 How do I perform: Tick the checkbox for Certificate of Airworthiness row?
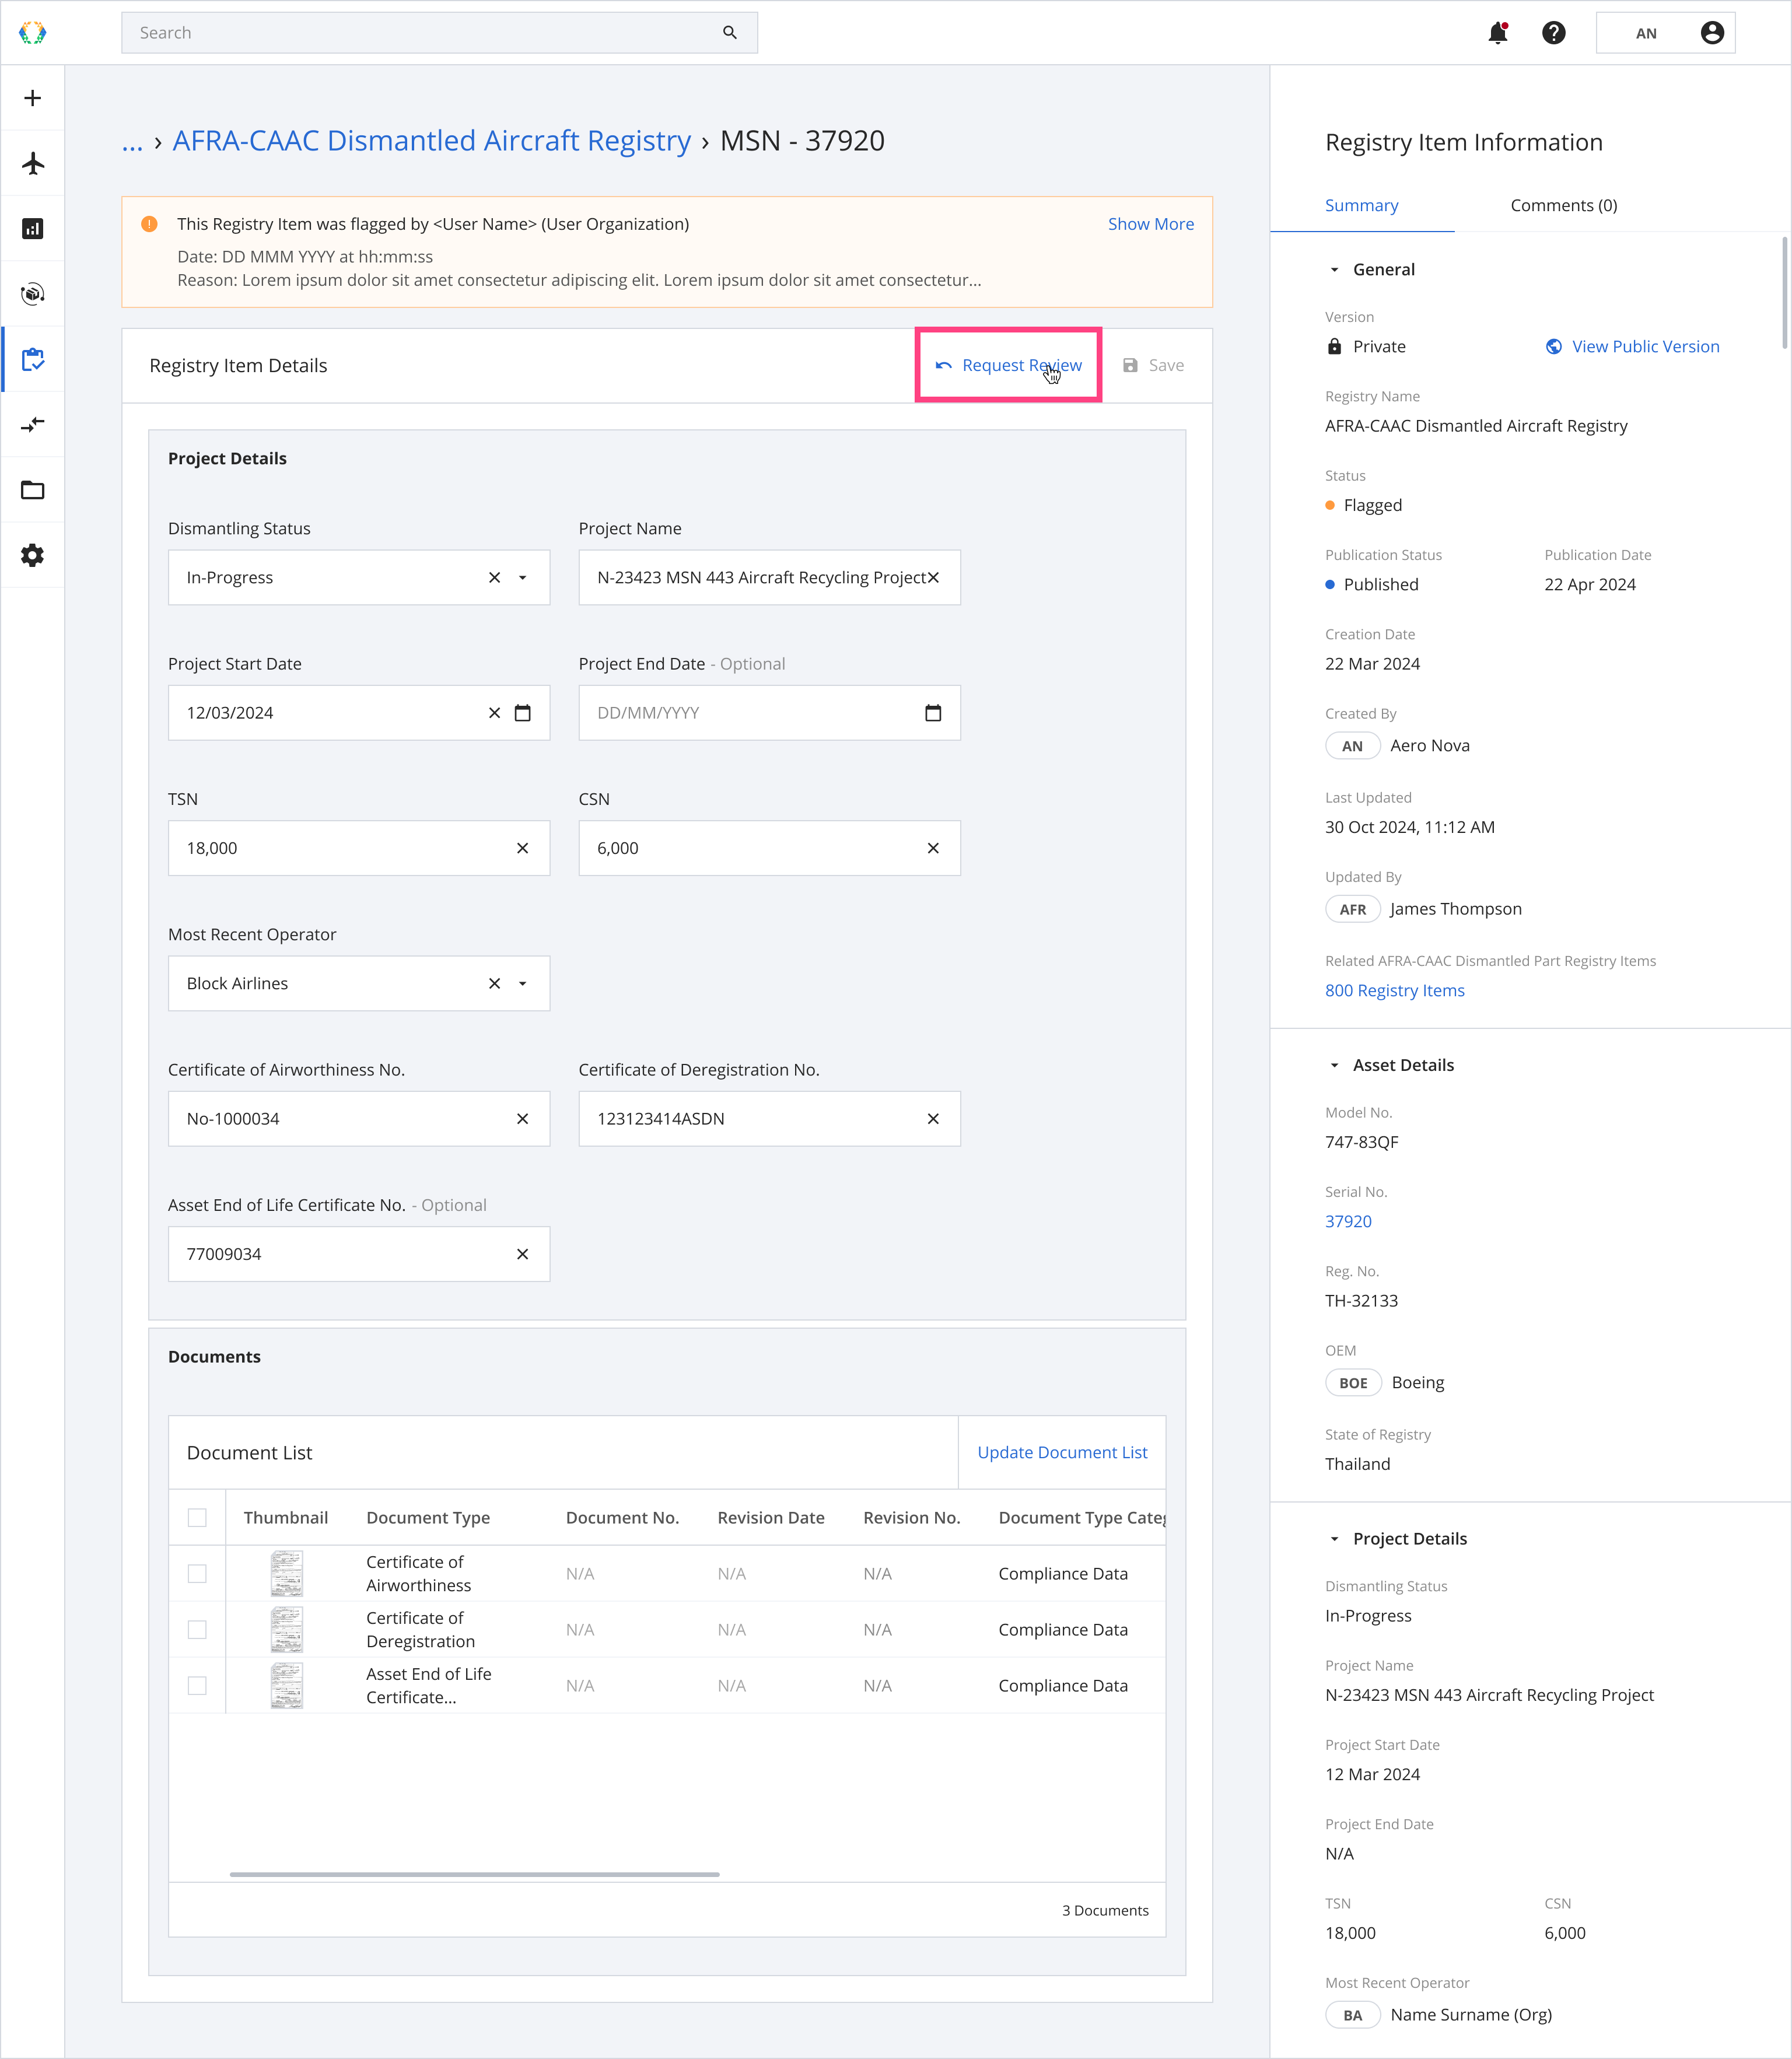click(x=197, y=1573)
